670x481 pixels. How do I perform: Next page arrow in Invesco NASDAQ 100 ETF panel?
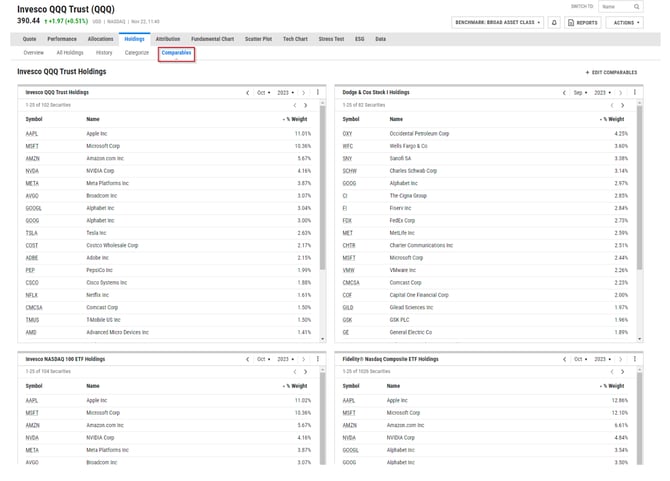pyautogui.click(x=305, y=372)
